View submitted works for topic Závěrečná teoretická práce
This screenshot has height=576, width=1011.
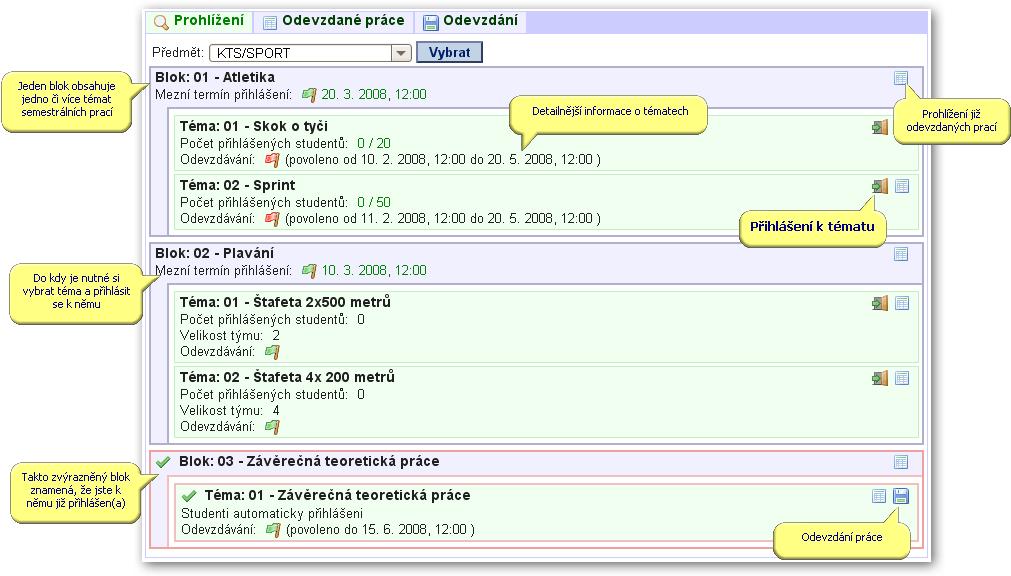point(879,495)
